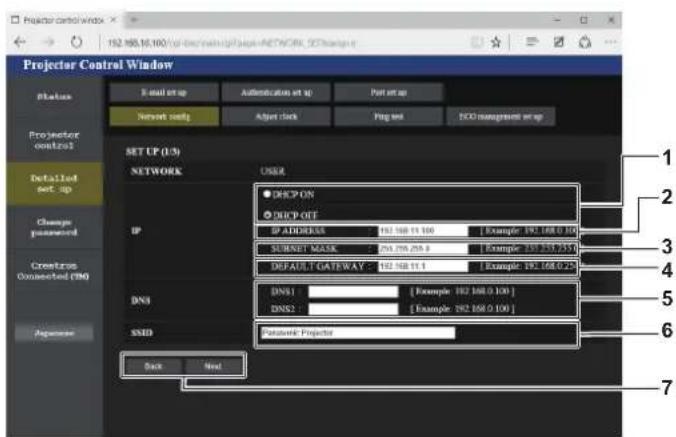Open the web note pen icon

tap(559, 42)
